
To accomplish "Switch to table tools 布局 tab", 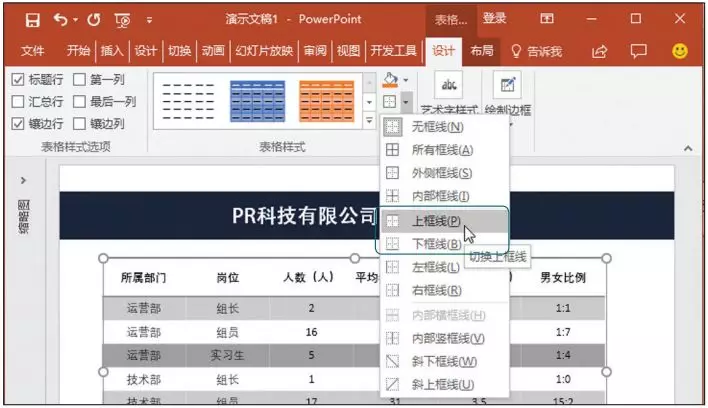I will click(x=482, y=51).
